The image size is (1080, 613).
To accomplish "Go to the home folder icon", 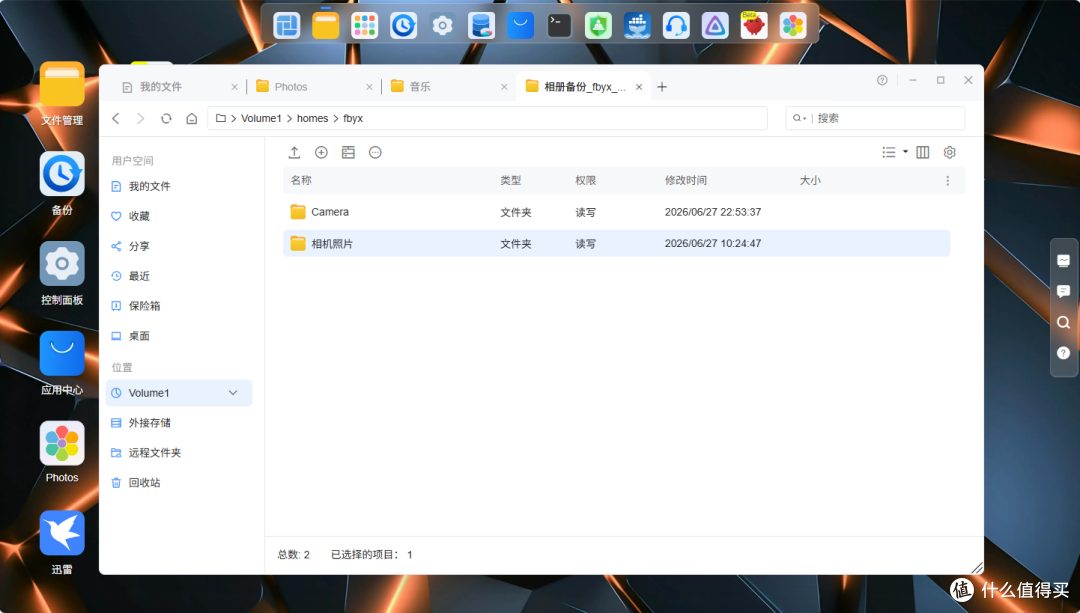I will point(191,118).
